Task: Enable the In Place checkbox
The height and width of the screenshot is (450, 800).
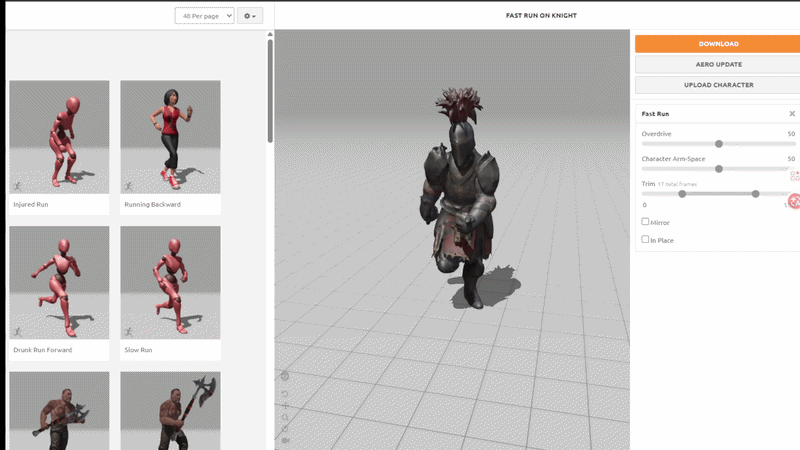Action: click(x=645, y=239)
